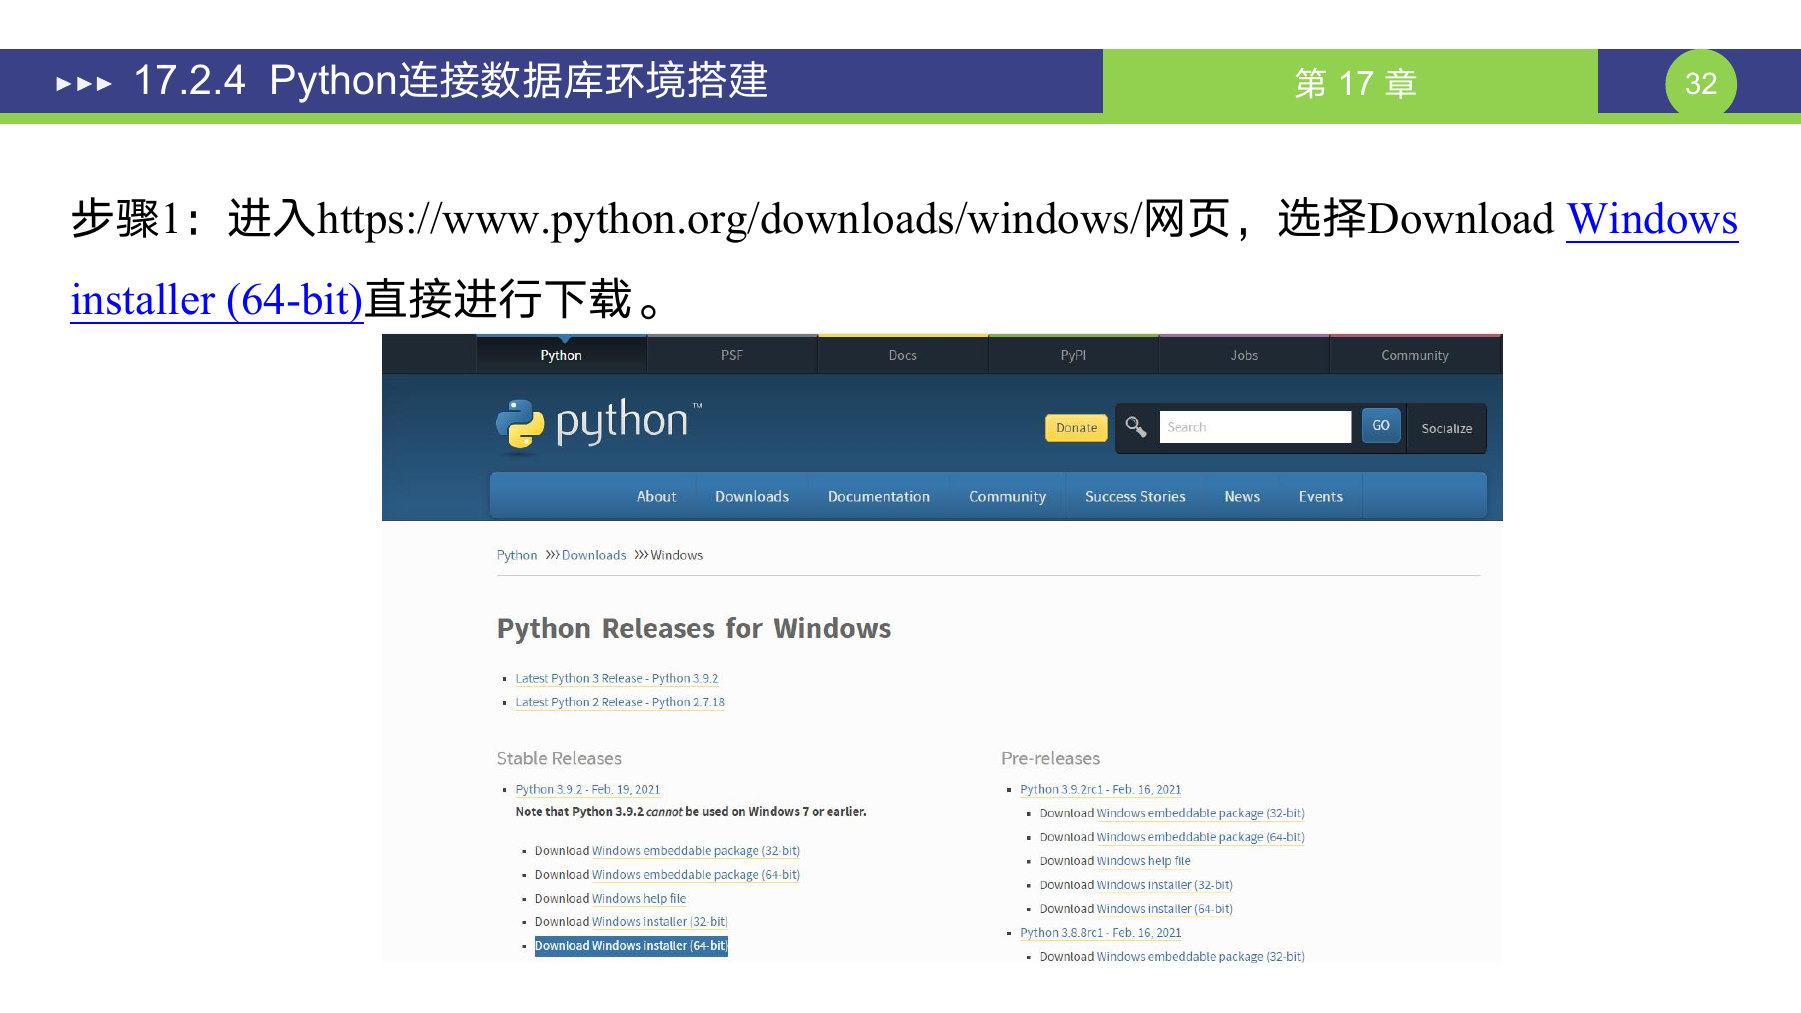The height and width of the screenshot is (1013, 1801).
Task: Click the magnifying glass search icon
Action: coord(1135,427)
